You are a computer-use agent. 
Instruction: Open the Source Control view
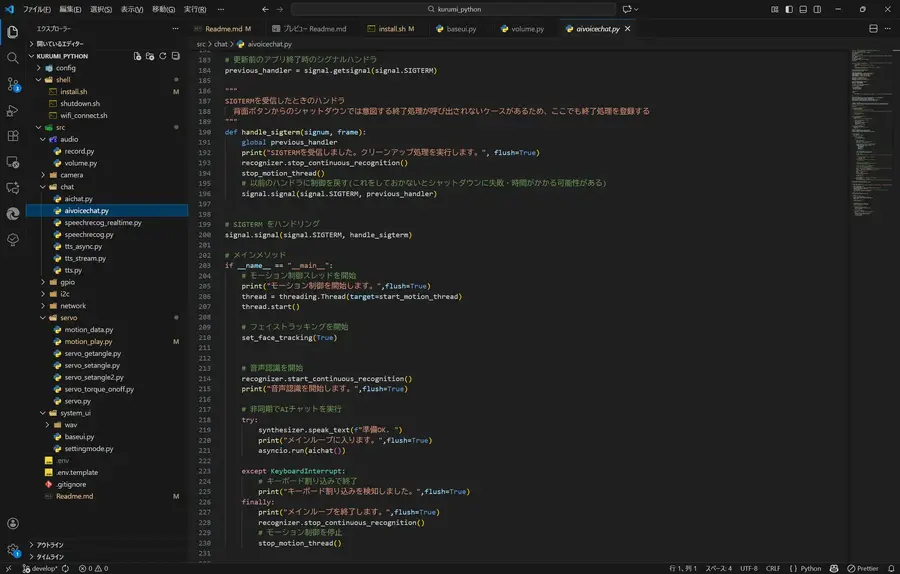coord(13,84)
